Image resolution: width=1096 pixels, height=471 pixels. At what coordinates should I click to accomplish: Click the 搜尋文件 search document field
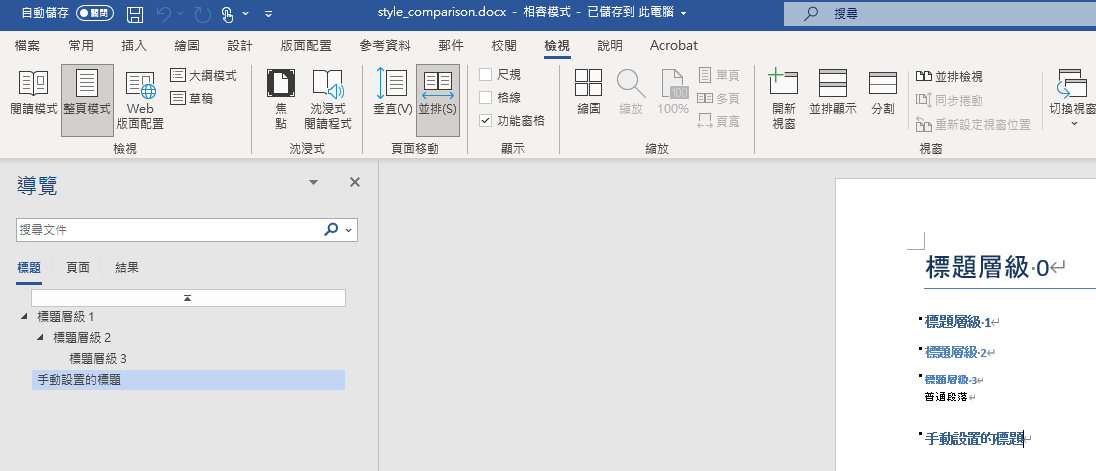170,229
